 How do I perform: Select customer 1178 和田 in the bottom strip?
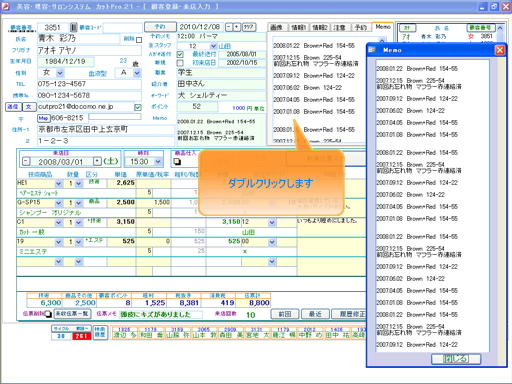coord(150,333)
